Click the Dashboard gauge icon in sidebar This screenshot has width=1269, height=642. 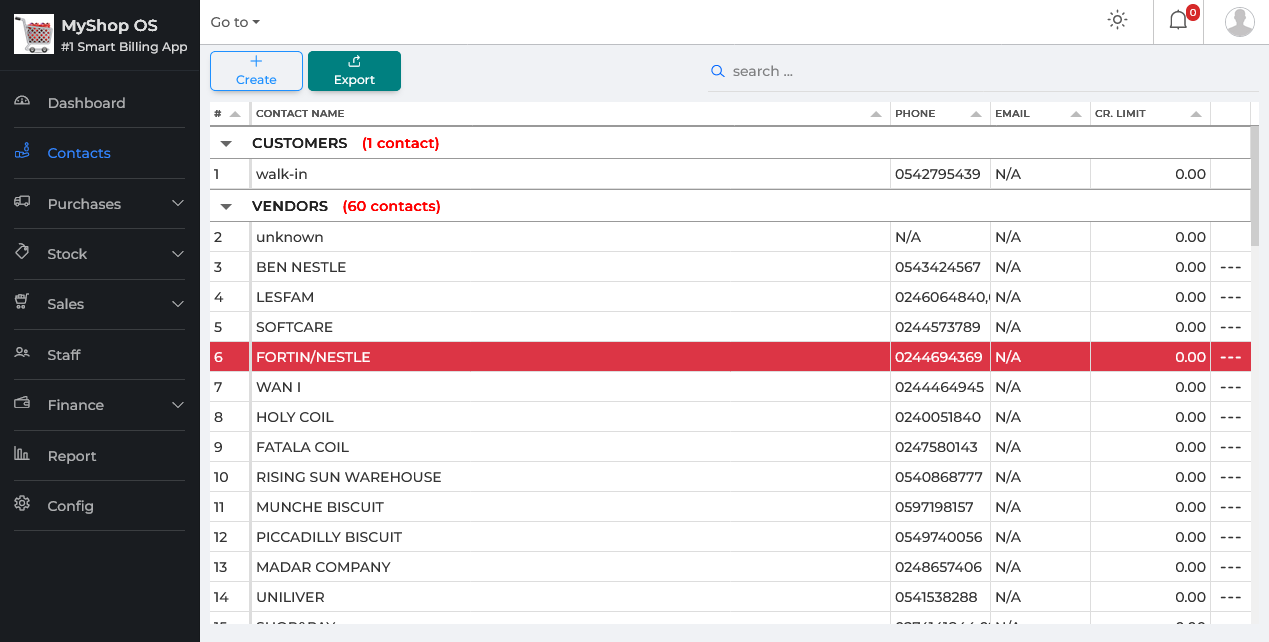pos(22,102)
